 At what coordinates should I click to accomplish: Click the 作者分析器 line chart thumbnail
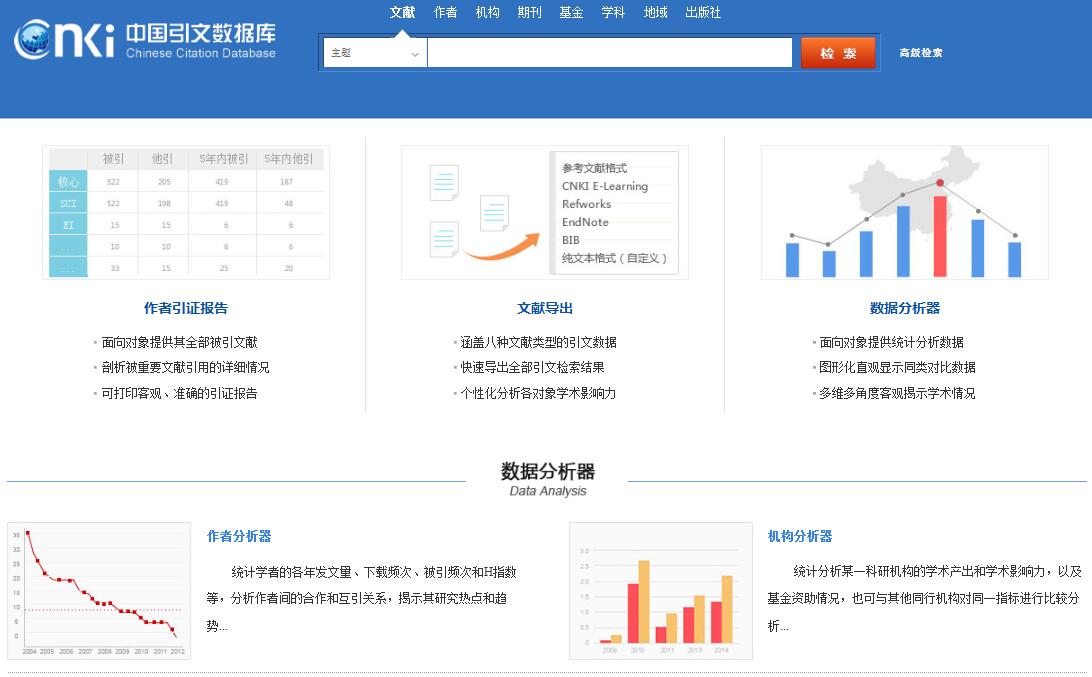(99, 590)
